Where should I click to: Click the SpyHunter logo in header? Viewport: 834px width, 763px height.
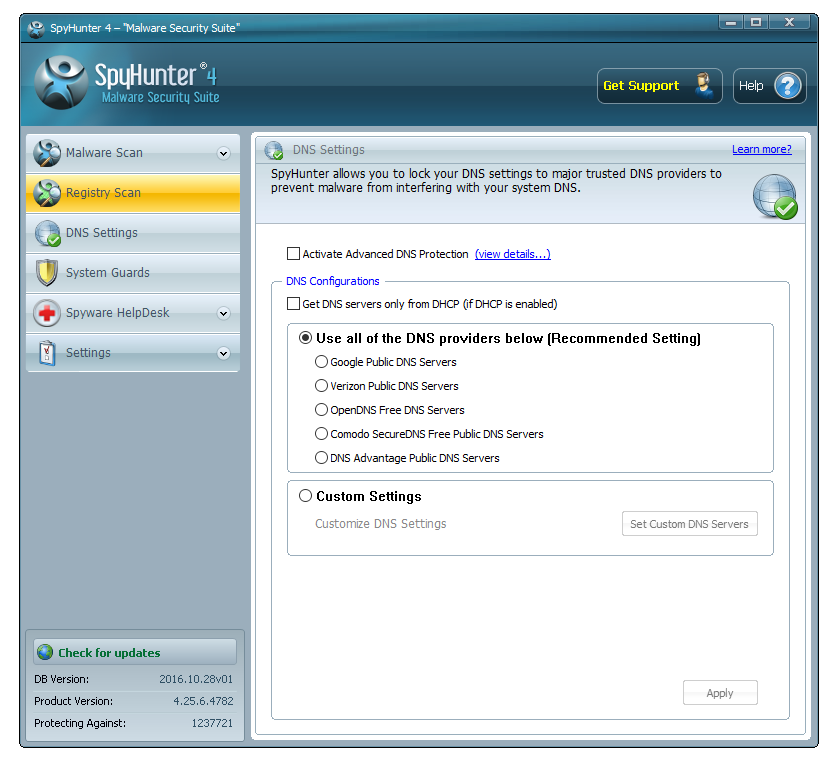(x=61, y=82)
